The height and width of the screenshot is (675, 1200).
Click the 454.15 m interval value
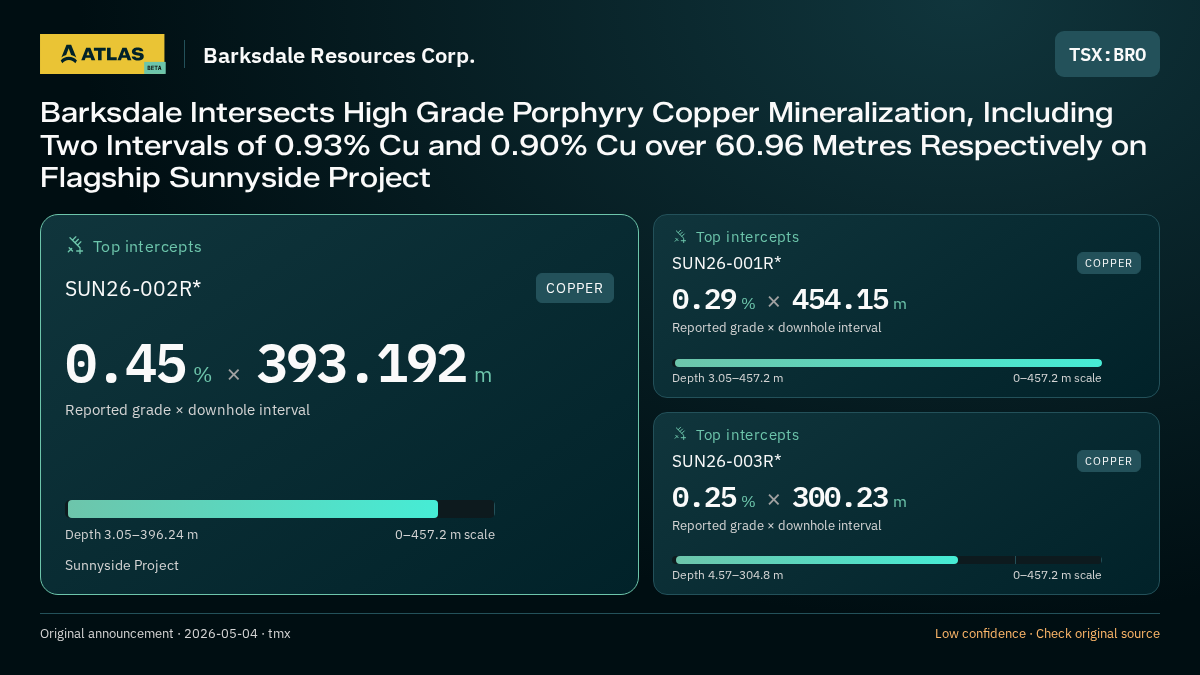[849, 300]
